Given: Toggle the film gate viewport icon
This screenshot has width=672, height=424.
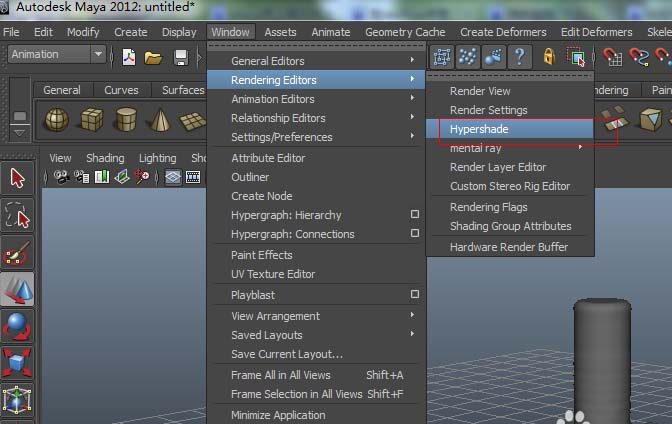Looking at the screenshot, I should (x=193, y=177).
